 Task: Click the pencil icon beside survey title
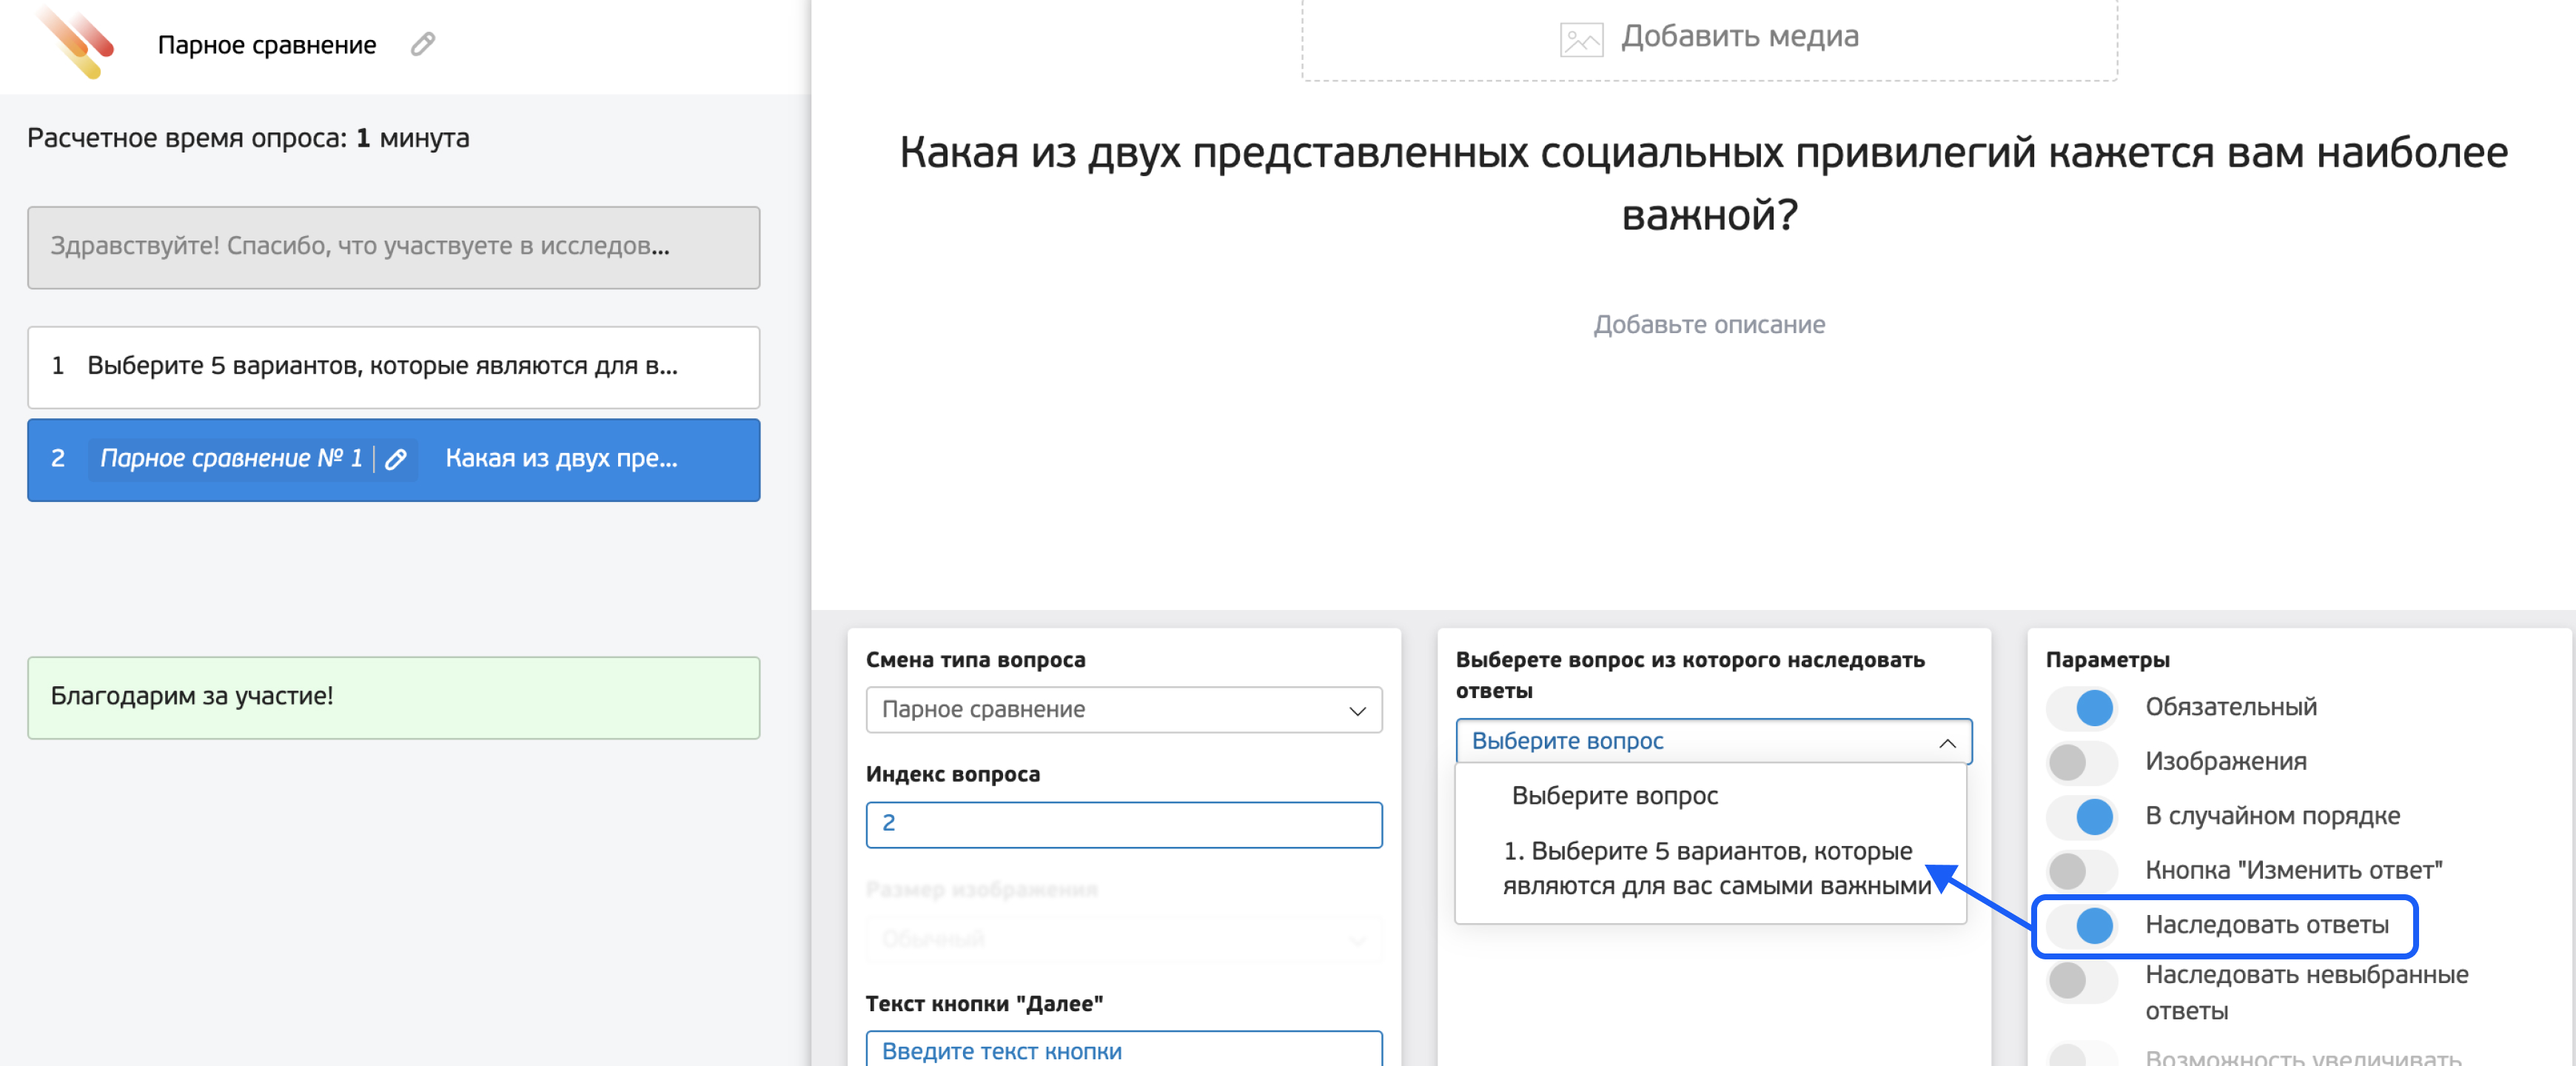pos(423,44)
